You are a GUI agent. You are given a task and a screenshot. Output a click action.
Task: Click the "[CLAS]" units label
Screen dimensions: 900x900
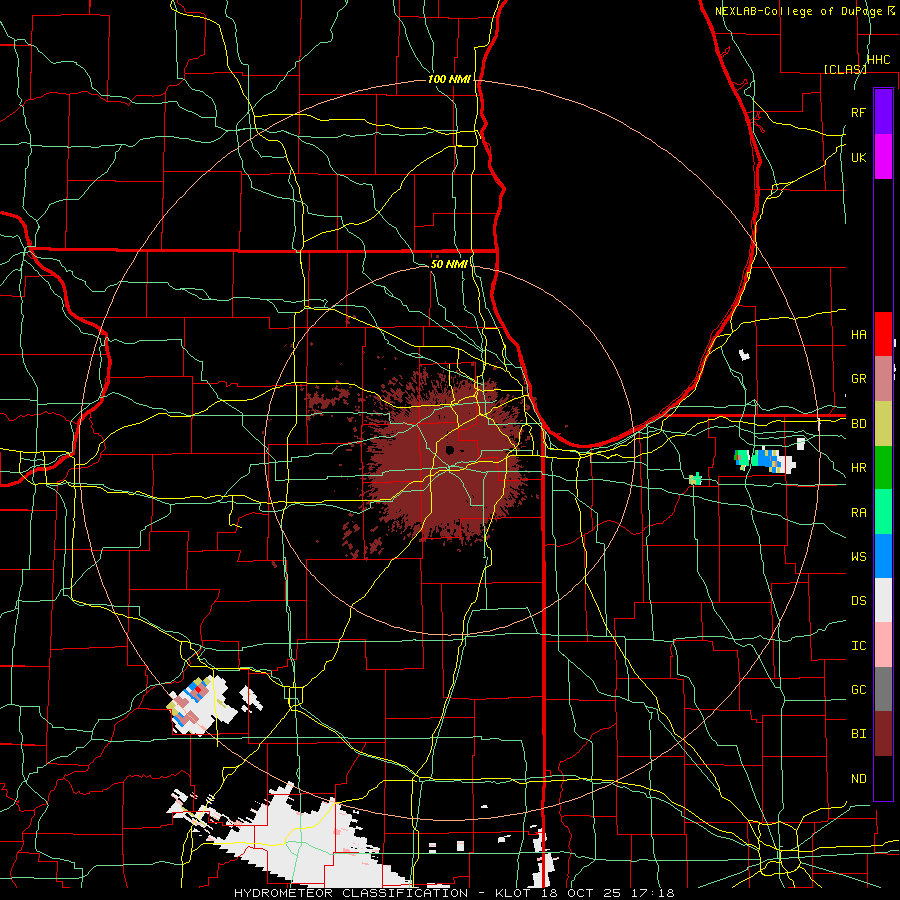(x=844, y=69)
